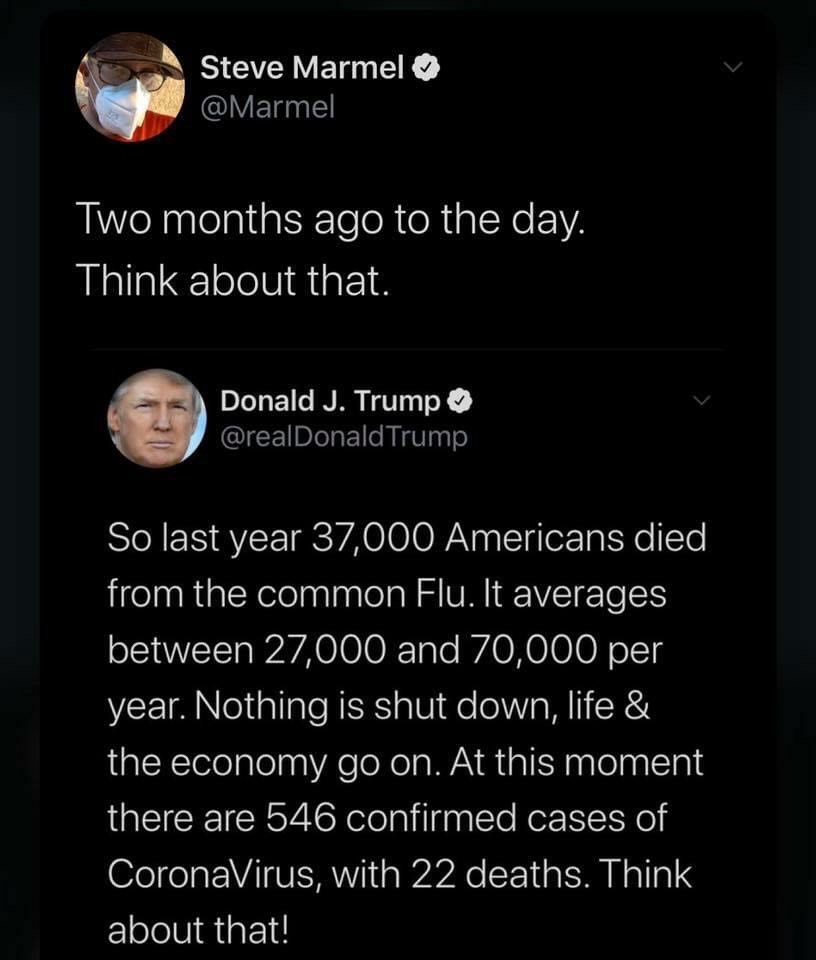Click Donald J. Trump's avatar in the quoted tweet

tap(157, 418)
